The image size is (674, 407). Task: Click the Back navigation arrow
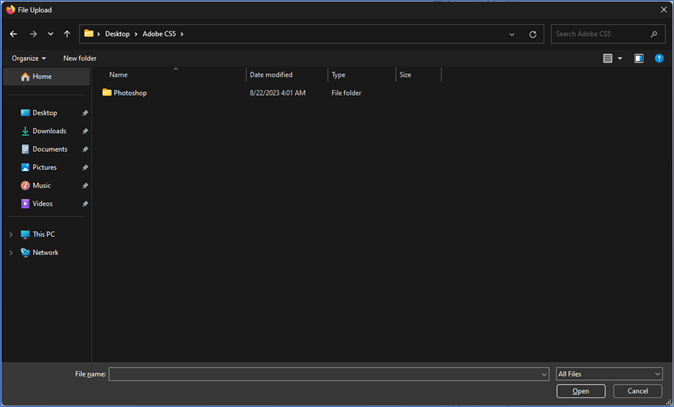[x=13, y=34]
